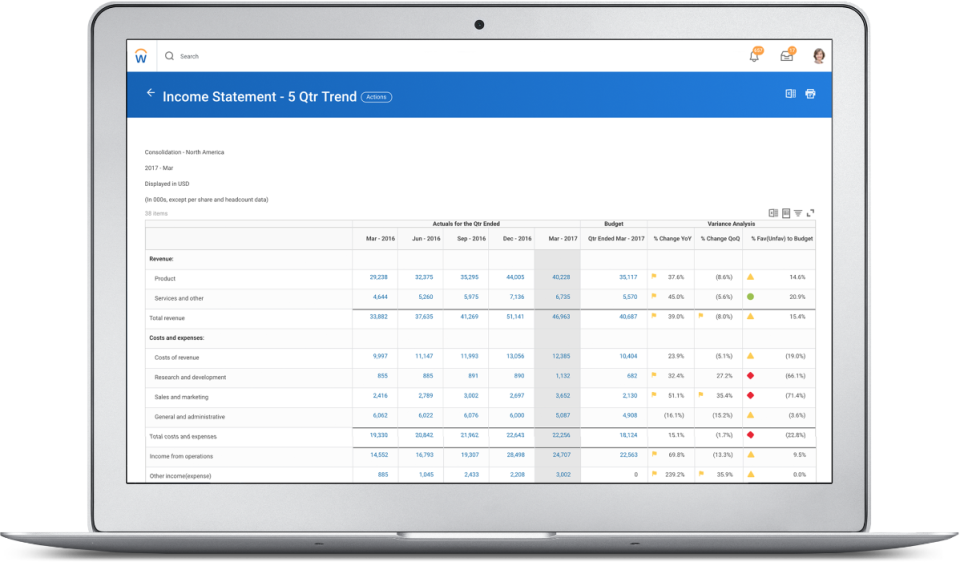The width and height of the screenshot is (960, 570).
Task: Open Other income value 2,433
Action: 471,474
